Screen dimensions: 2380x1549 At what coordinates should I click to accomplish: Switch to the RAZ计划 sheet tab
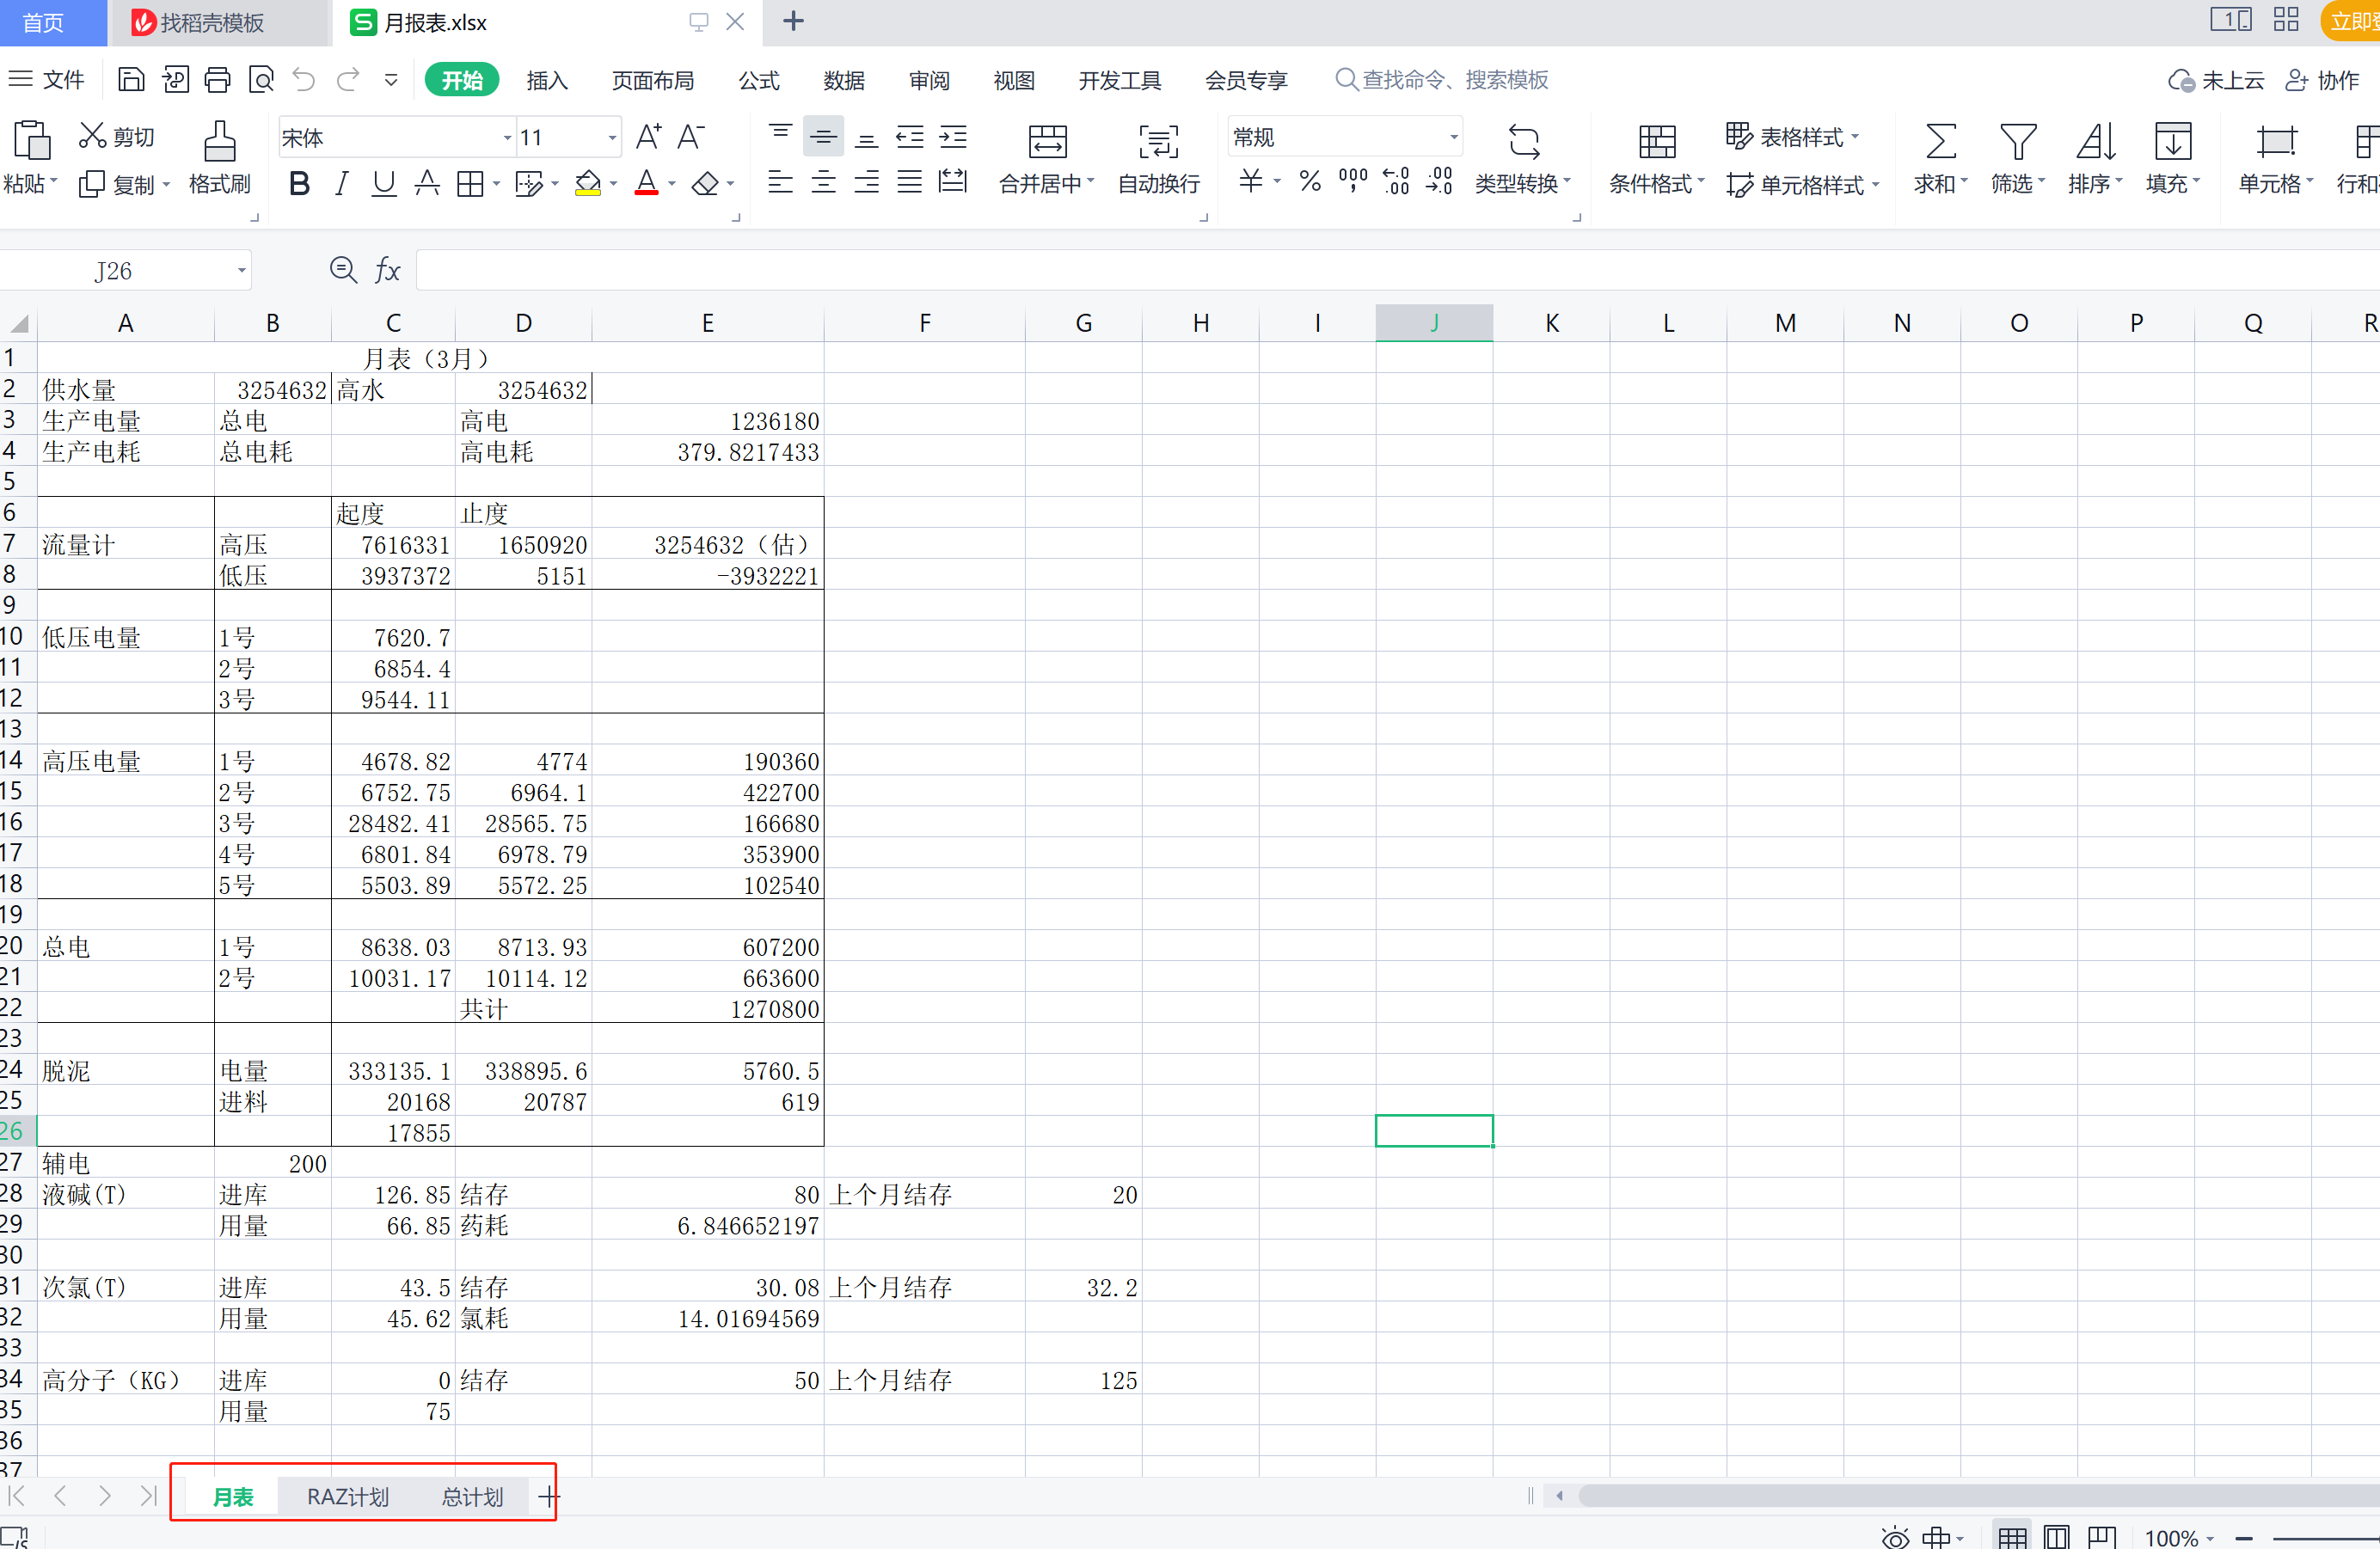point(347,1496)
